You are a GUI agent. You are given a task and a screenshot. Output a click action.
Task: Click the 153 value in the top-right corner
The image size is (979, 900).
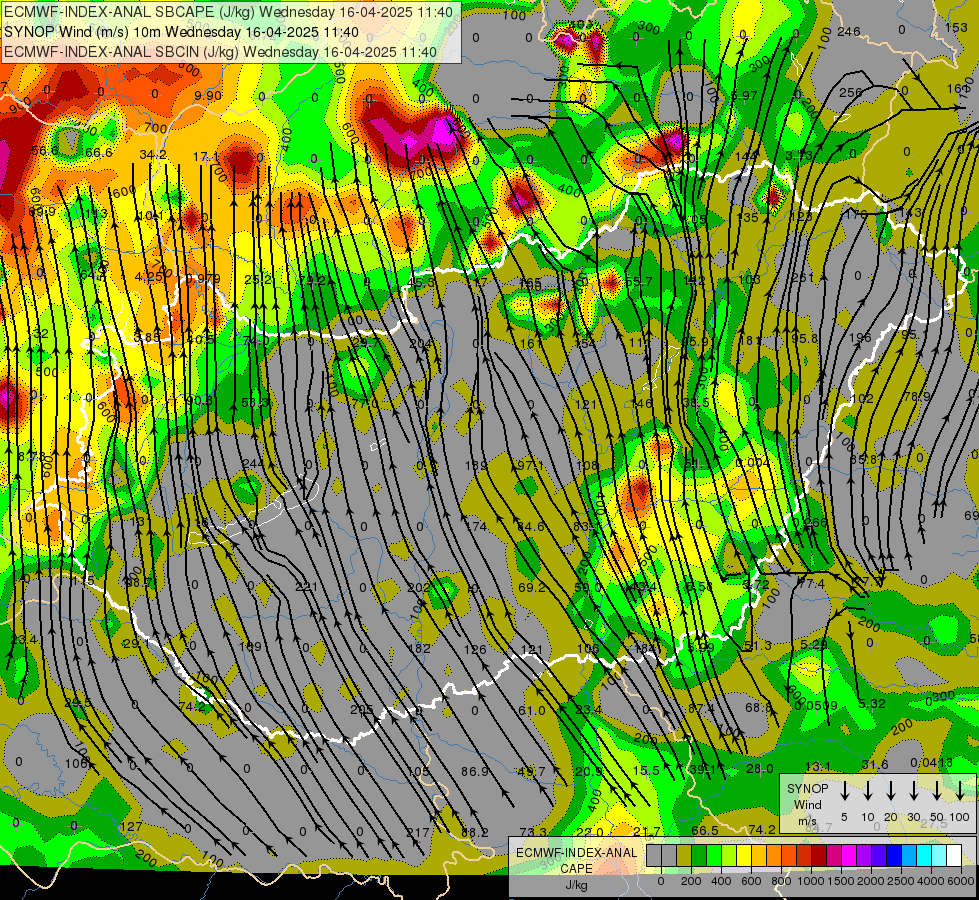coord(956,27)
